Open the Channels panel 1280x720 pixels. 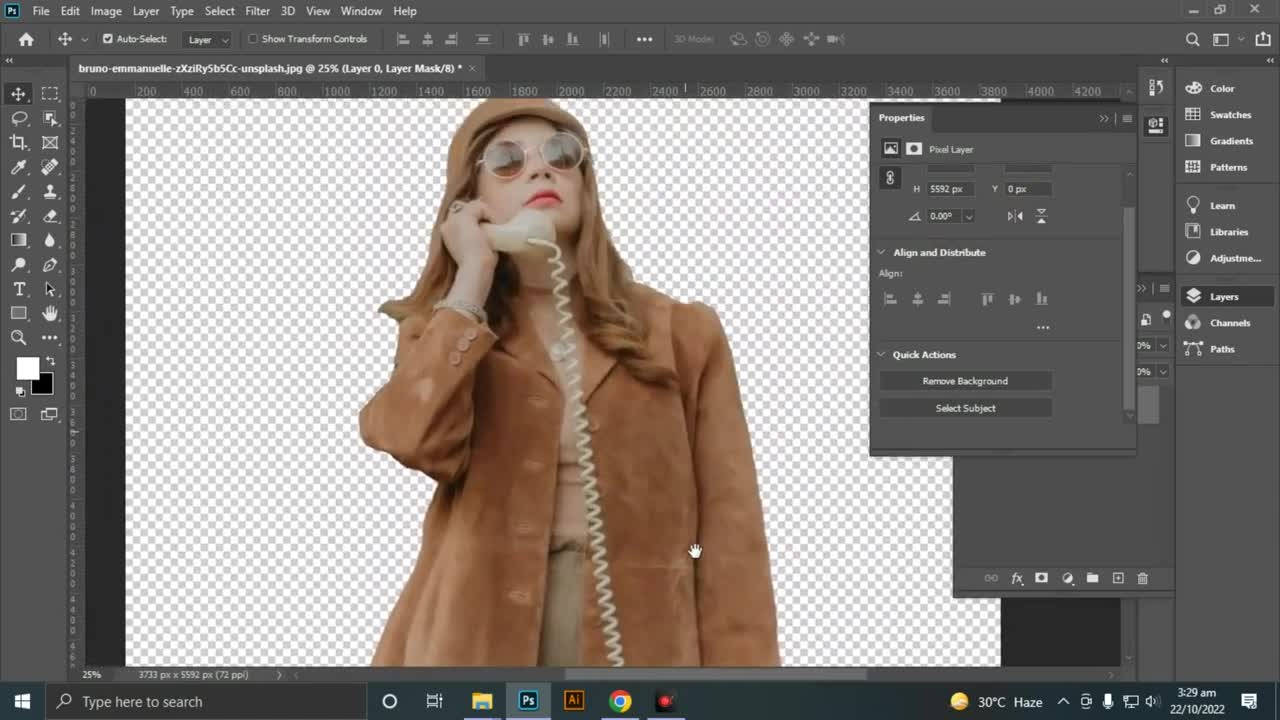coord(1228,323)
